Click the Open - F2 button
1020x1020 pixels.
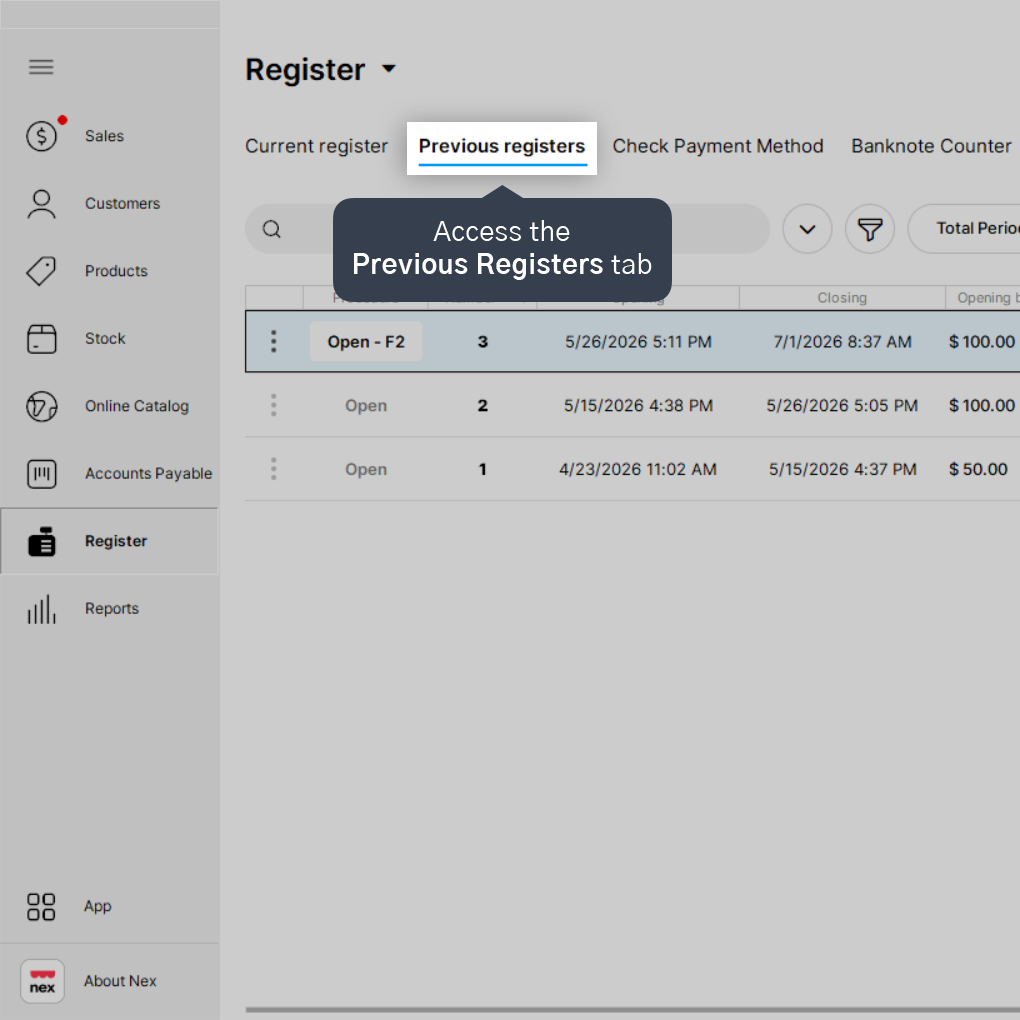pyautogui.click(x=366, y=342)
